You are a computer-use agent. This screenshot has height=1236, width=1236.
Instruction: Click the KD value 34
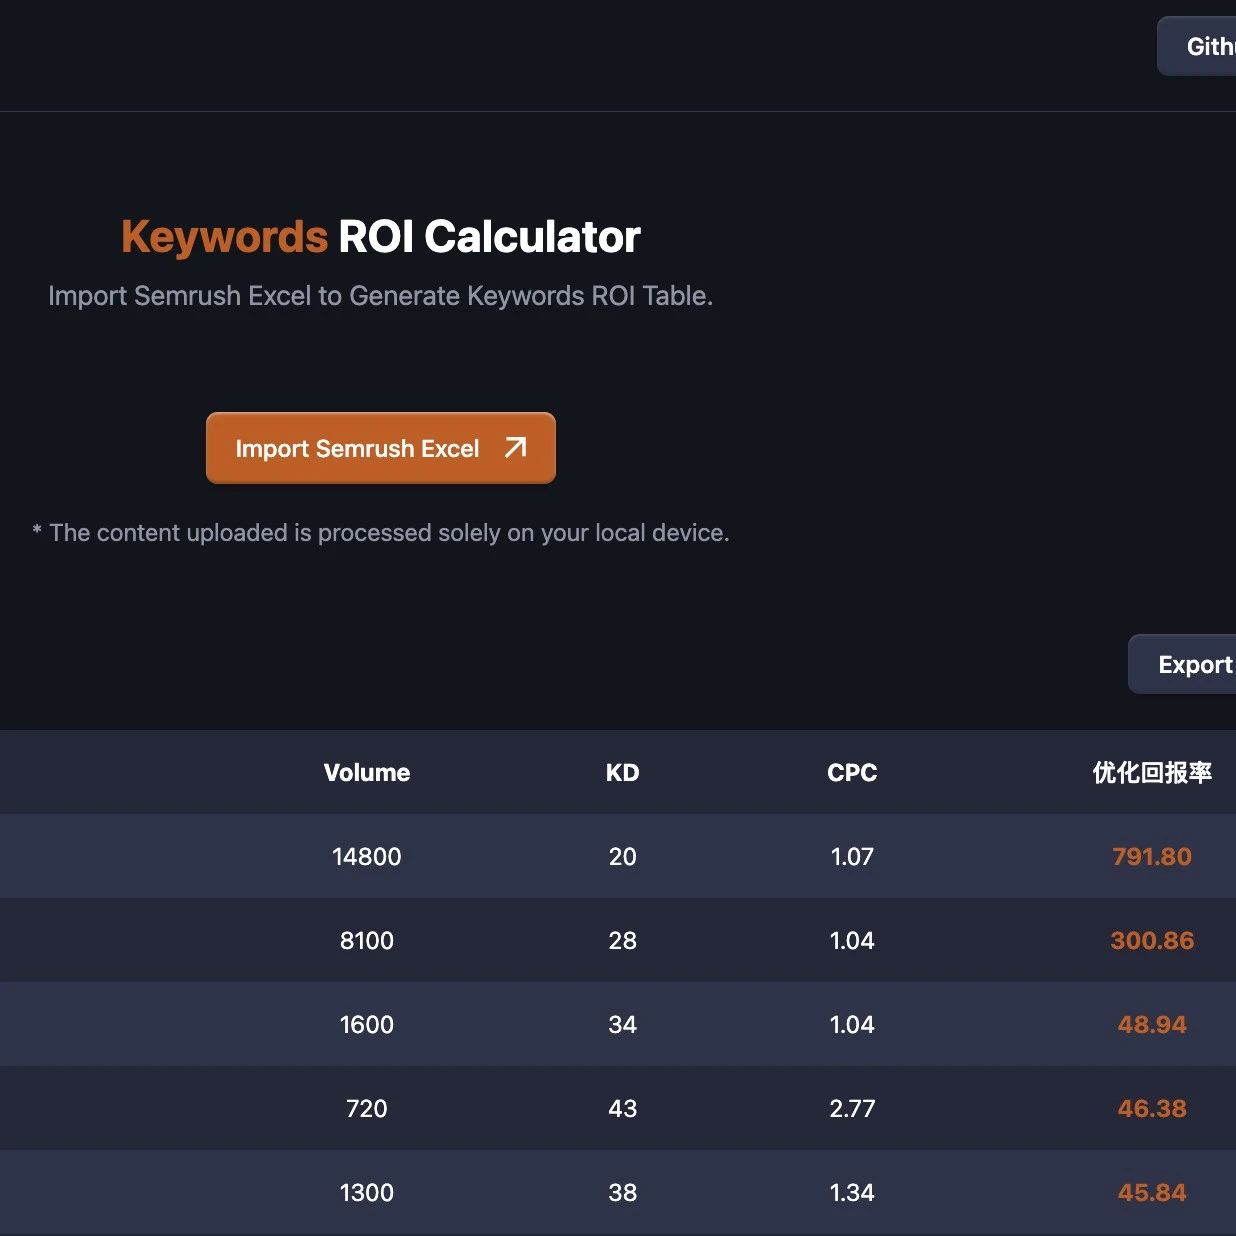coord(622,1024)
